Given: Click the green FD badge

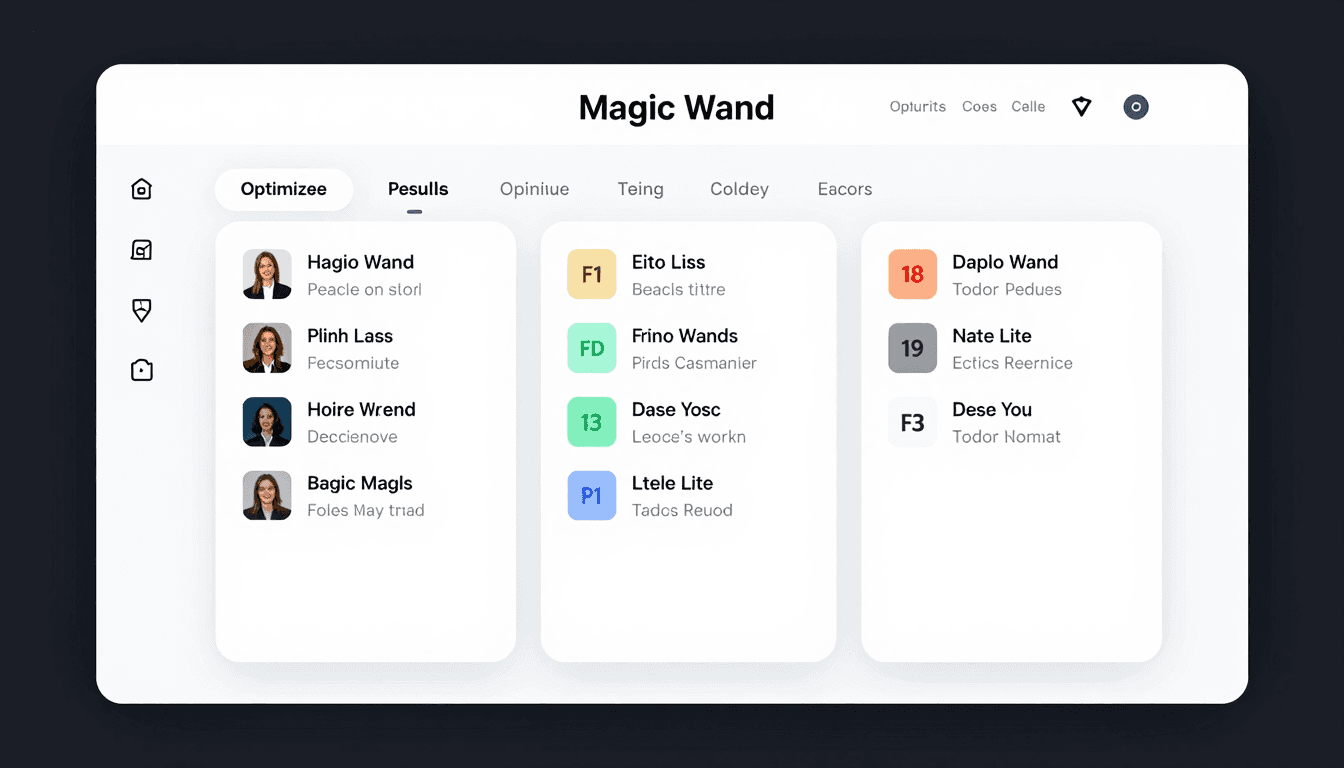Looking at the screenshot, I should pyautogui.click(x=592, y=348).
